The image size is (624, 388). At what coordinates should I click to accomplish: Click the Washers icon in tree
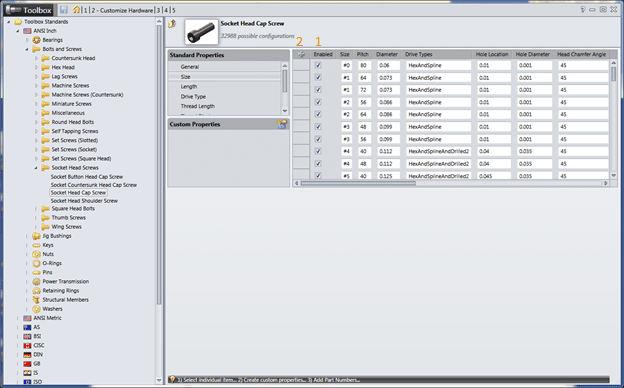[x=37, y=309]
